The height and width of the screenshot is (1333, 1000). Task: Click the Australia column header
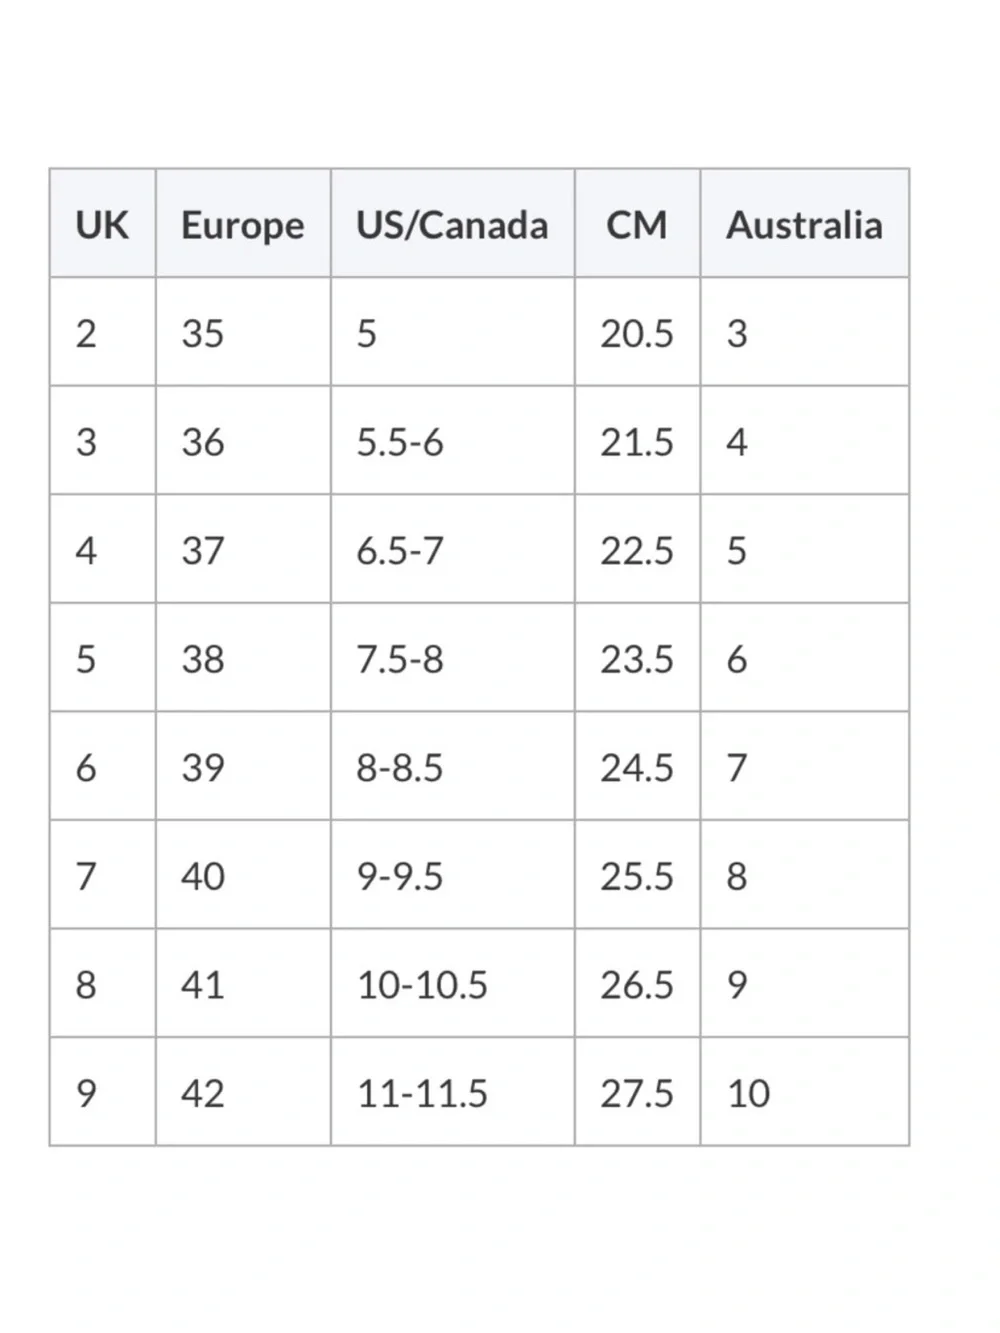(805, 224)
